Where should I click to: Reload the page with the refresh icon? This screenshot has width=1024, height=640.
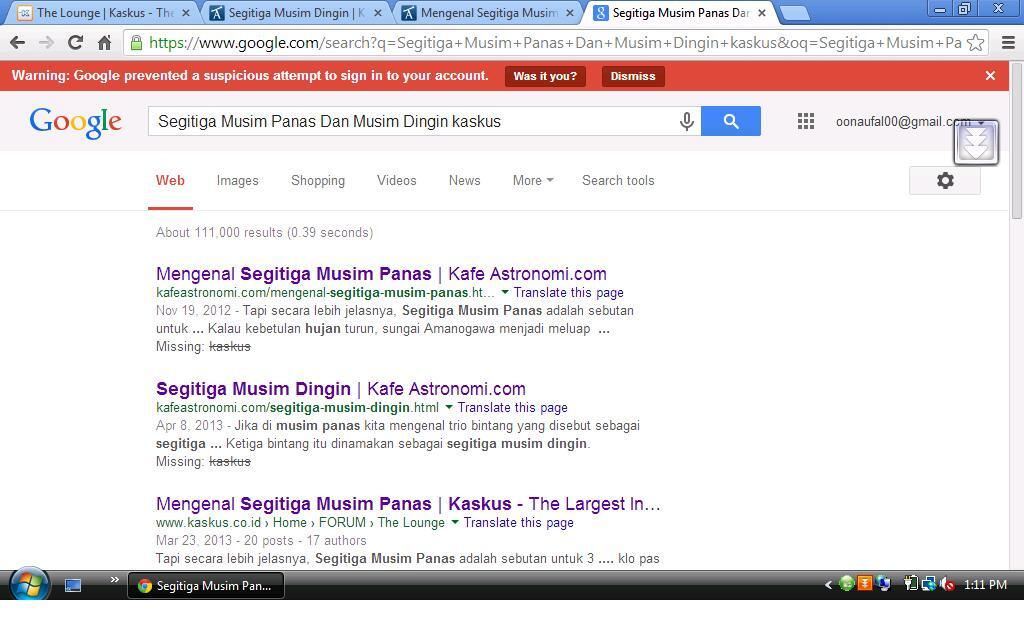75,44
